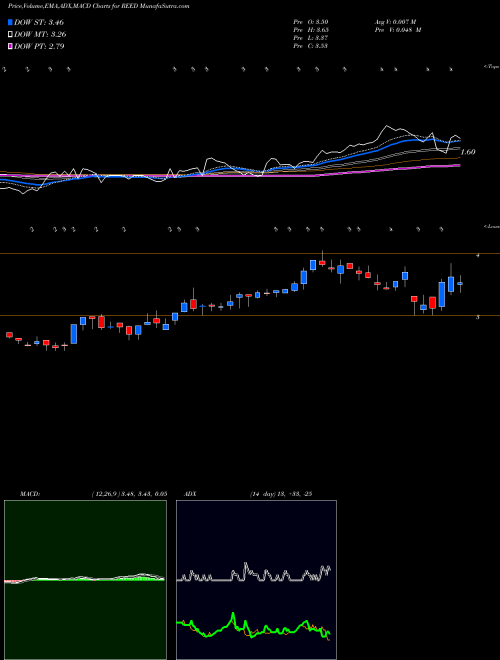Click the chart title mentioning REED MunafaSutra.com
This screenshot has width=500, height=660.
[x=99, y=6]
